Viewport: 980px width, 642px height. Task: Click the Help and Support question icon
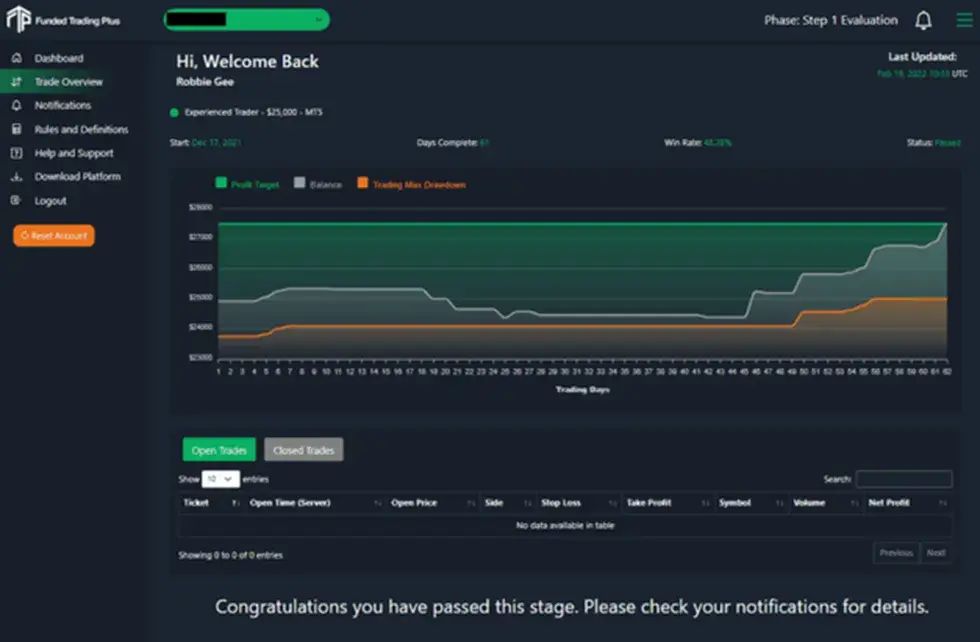coord(17,153)
